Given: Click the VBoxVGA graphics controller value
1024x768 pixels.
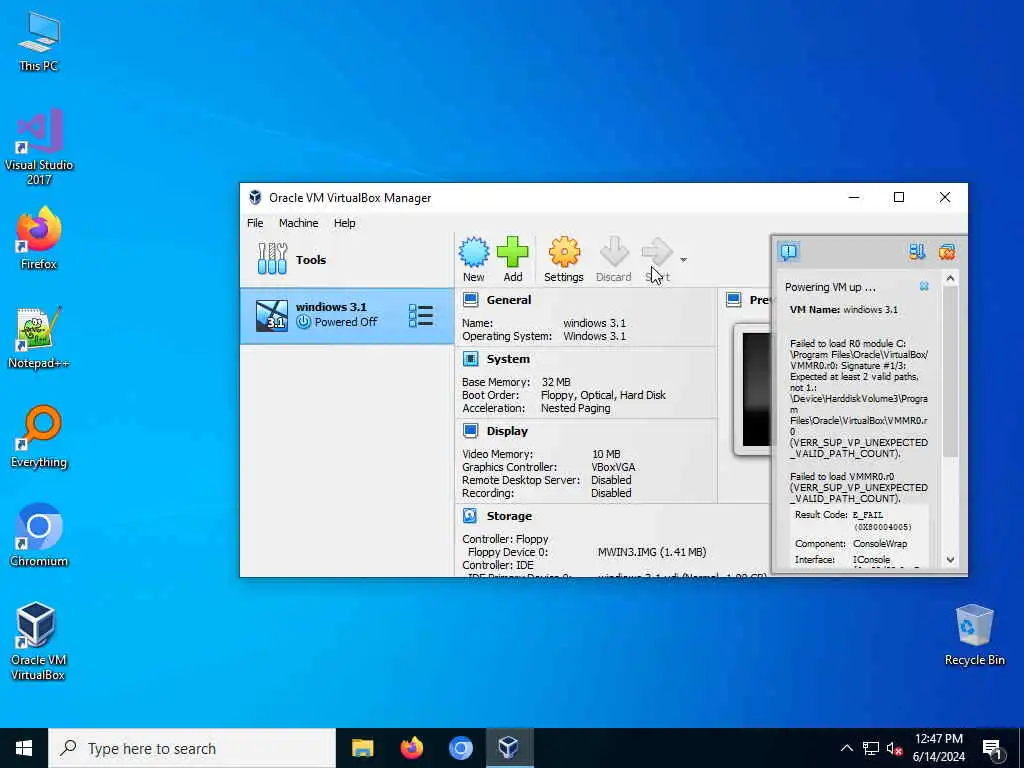Looking at the screenshot, I should (613, 467).
